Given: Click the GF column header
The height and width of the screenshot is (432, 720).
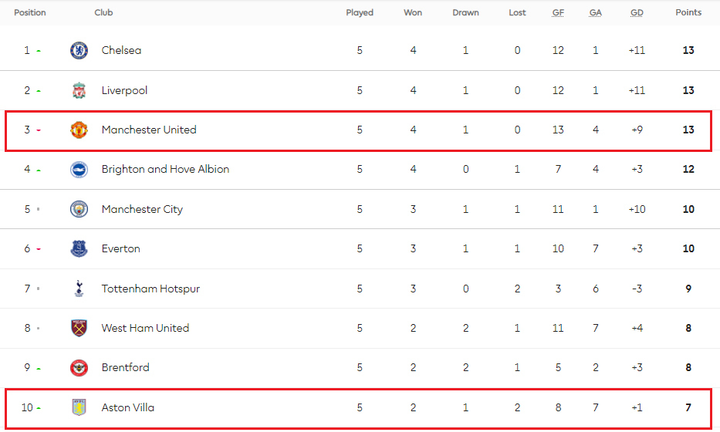Looking at the screenshot, I should point(558,13).
